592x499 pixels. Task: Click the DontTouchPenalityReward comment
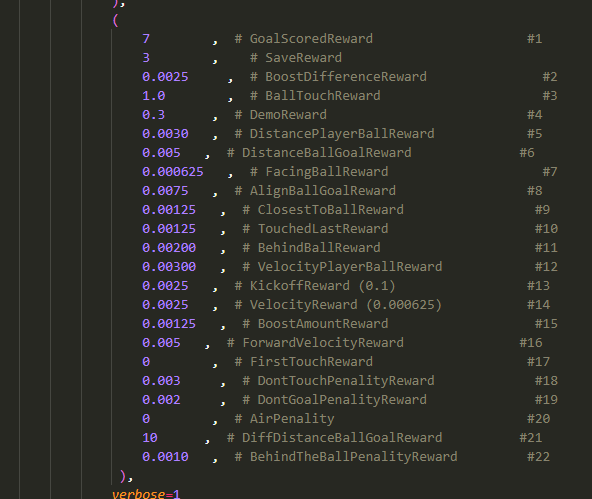[x=338, y=380]
